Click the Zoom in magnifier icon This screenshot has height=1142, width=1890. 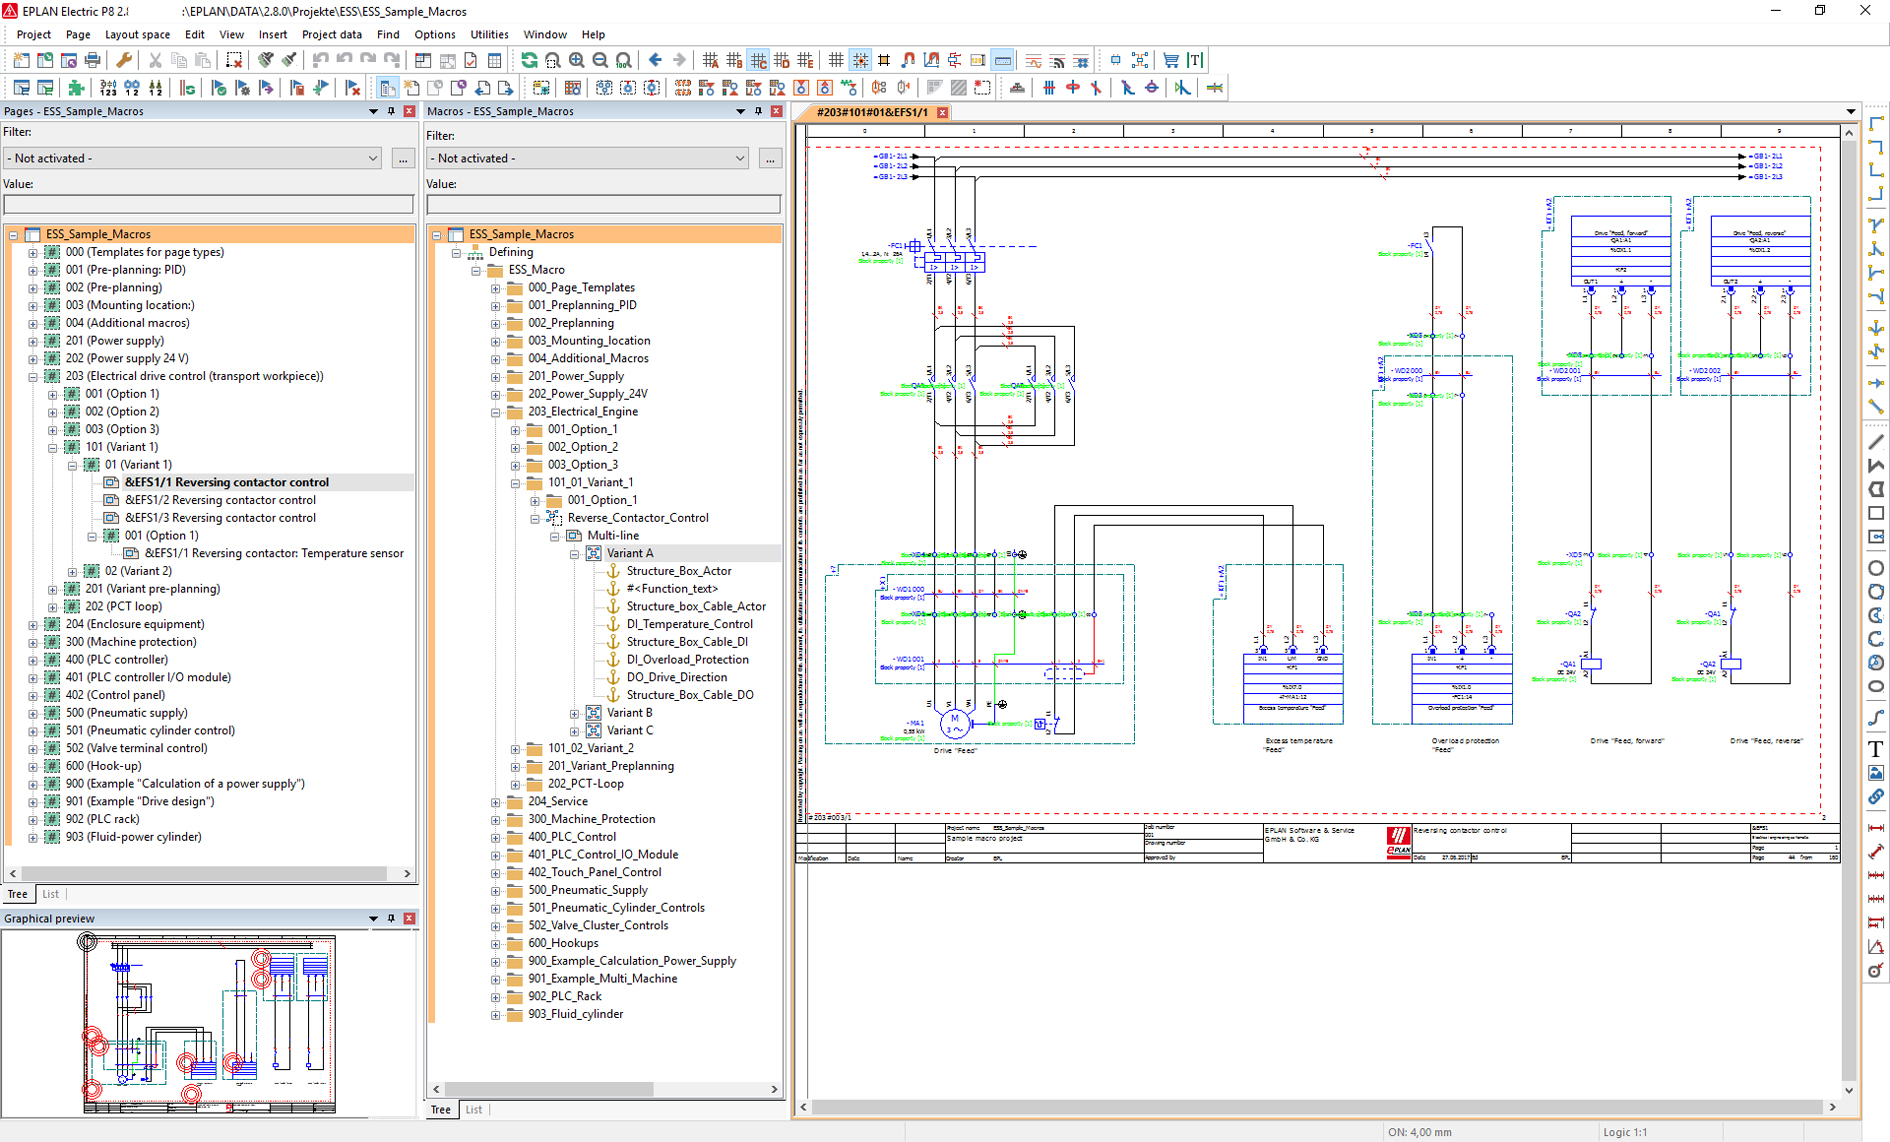tap(577, 61)
